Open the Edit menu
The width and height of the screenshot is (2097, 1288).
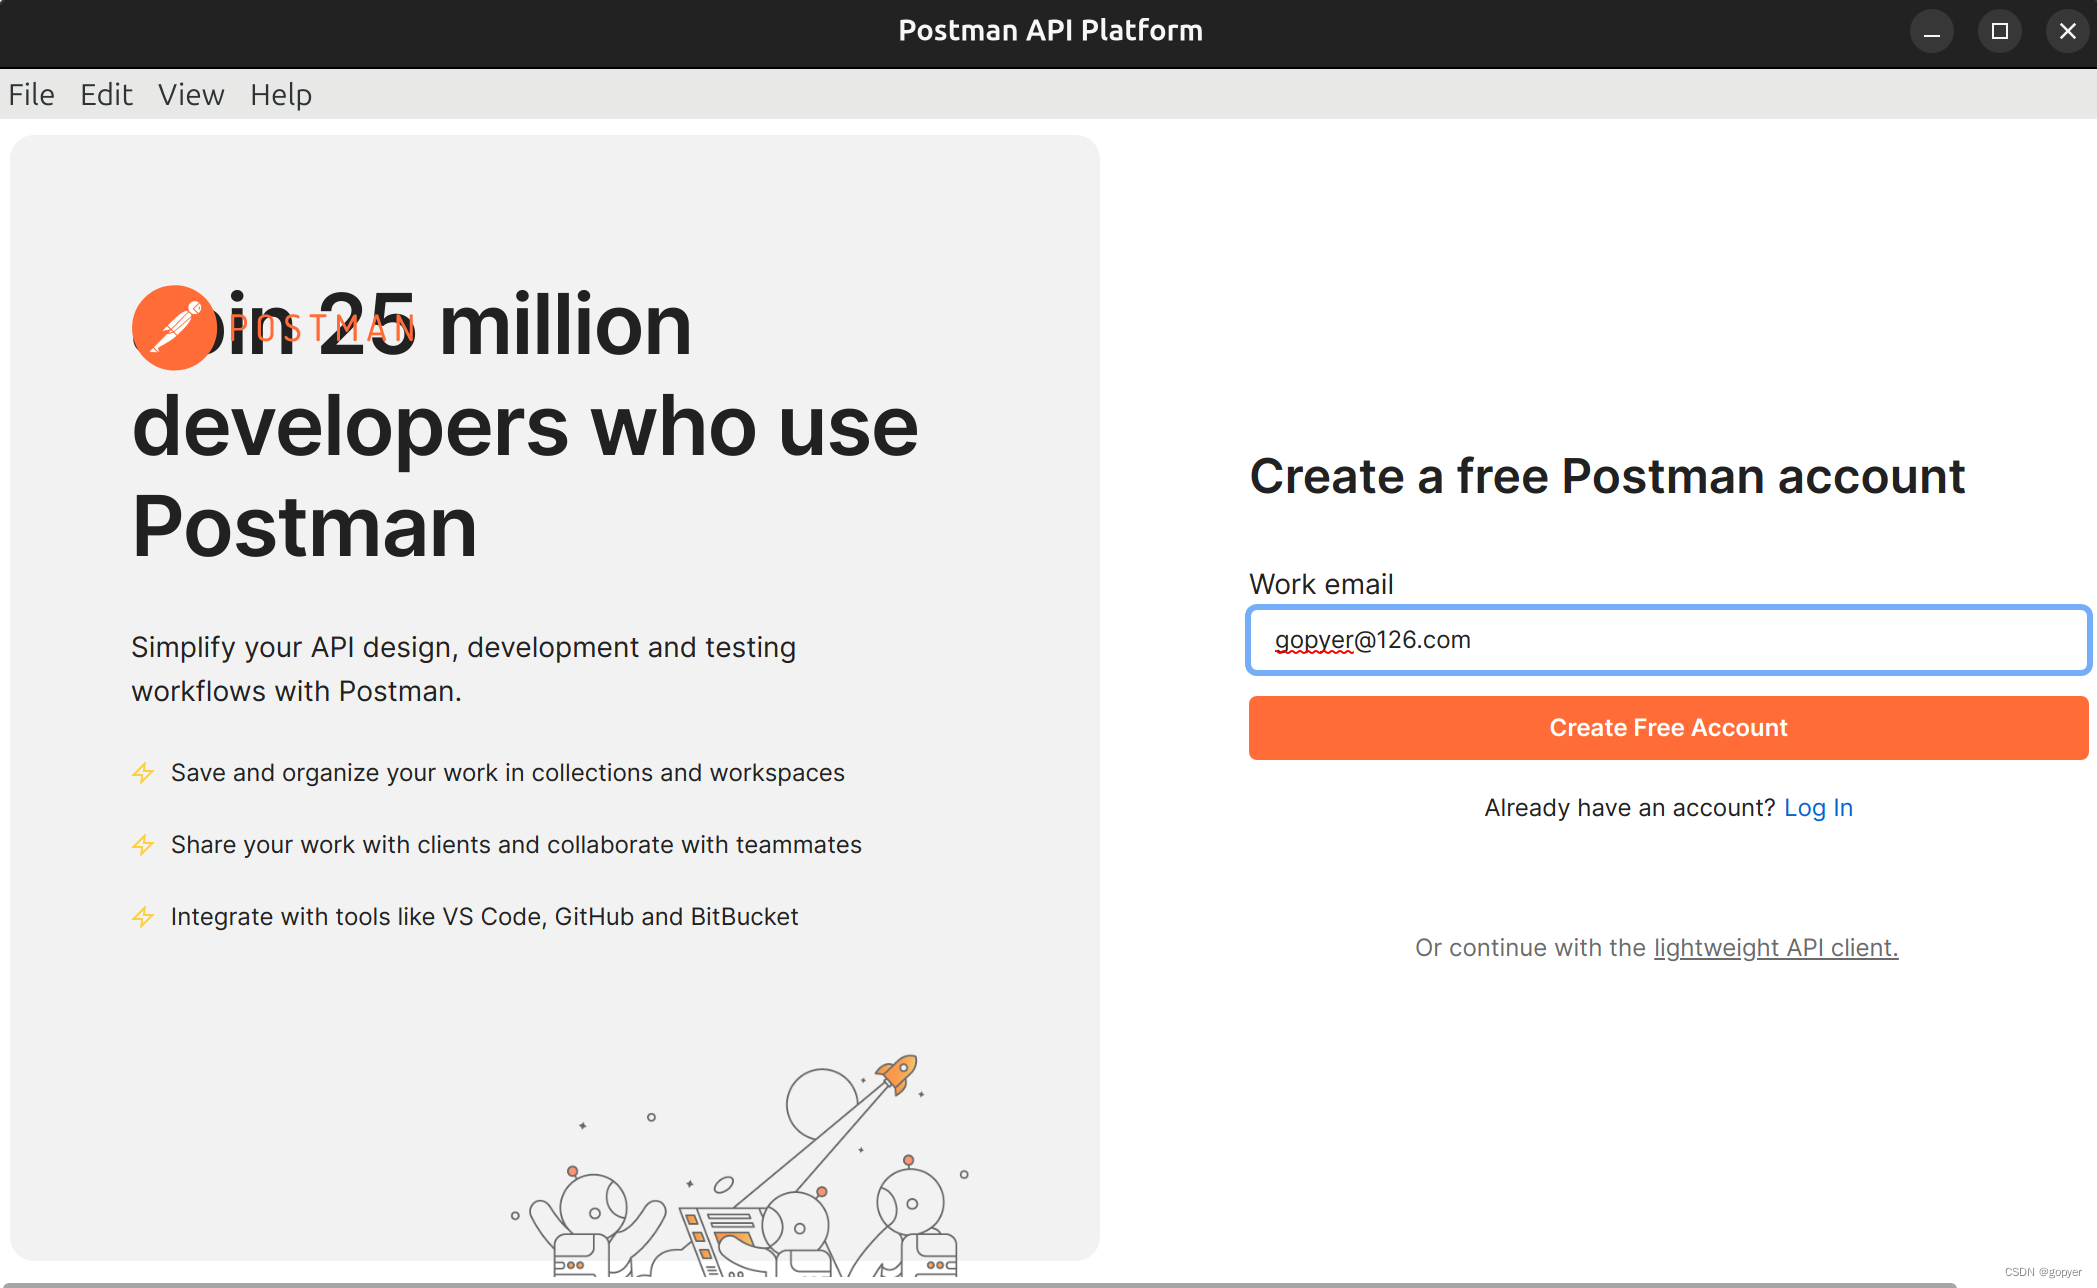click(106, 95)
